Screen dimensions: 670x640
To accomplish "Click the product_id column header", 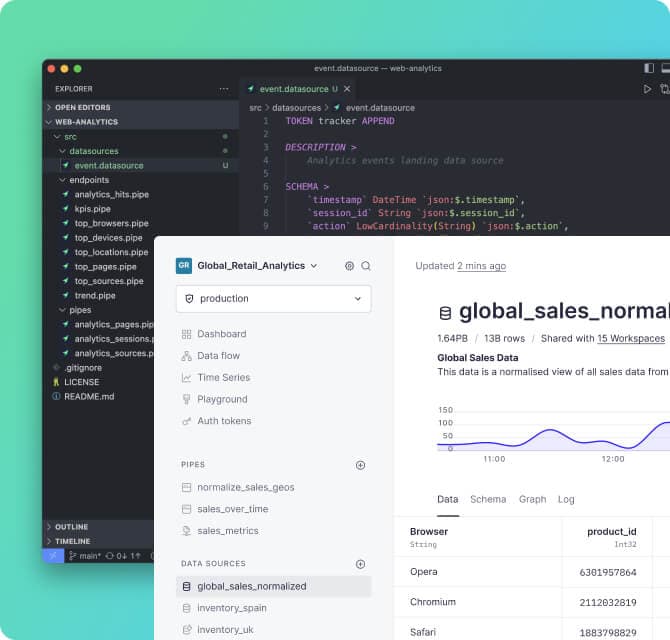I will (611, 531).
